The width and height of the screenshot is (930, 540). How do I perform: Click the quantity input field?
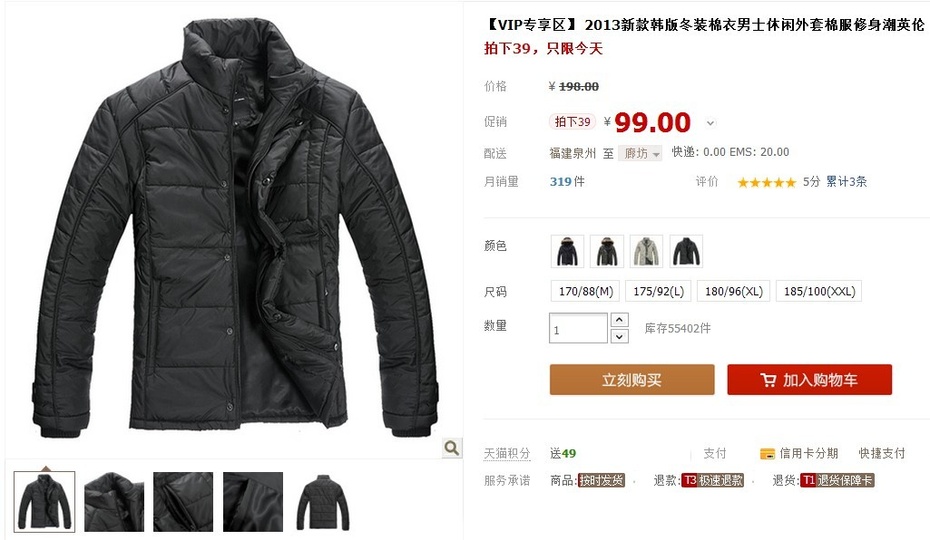[x=578, y=328]
